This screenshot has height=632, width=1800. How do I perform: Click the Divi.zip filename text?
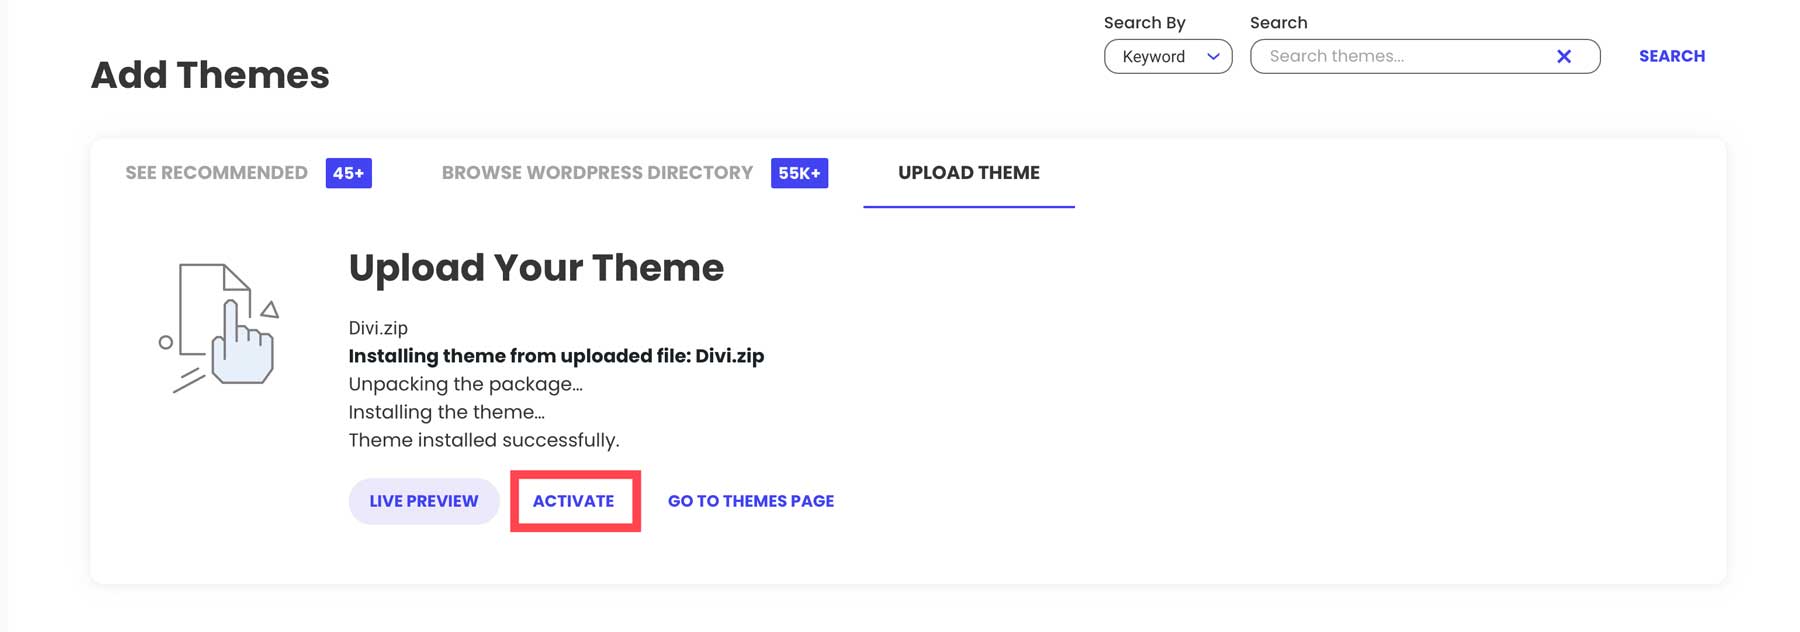click(378, 328)
